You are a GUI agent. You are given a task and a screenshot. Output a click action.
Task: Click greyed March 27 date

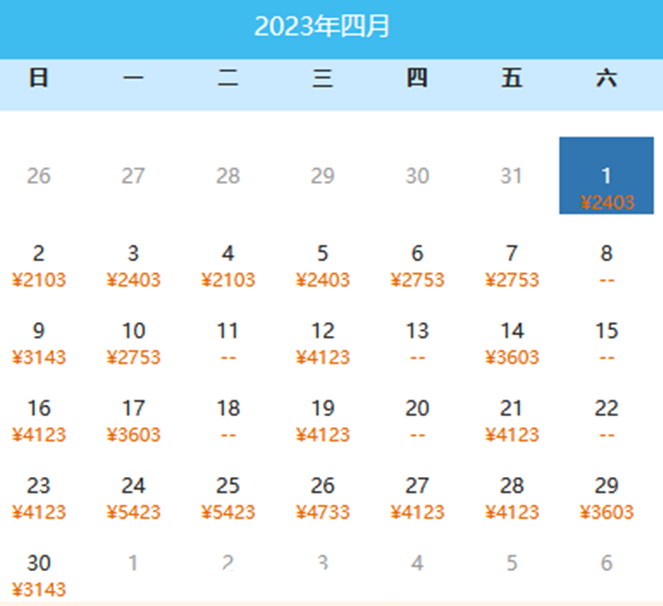tap(133, 175)
